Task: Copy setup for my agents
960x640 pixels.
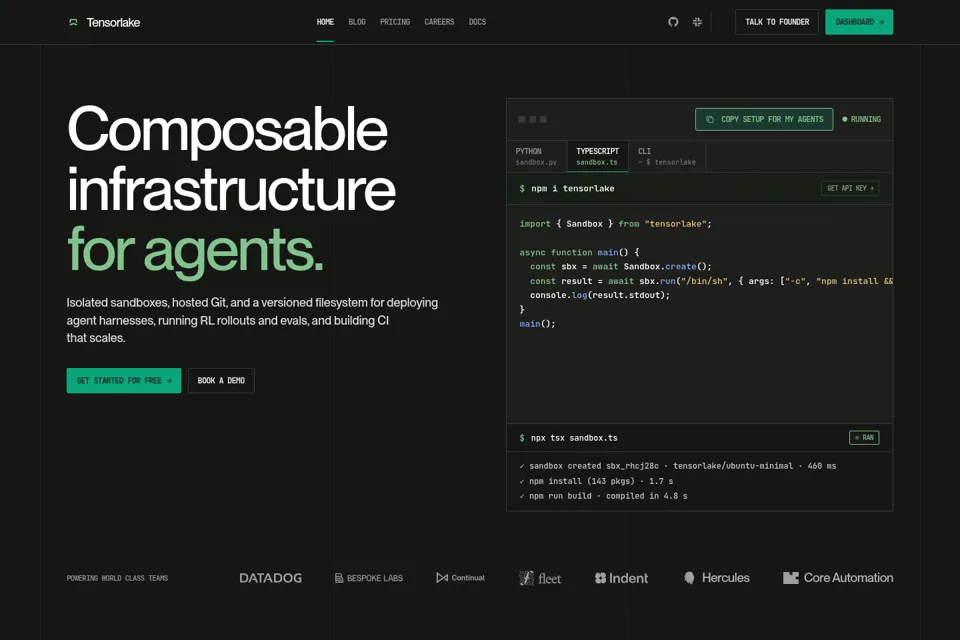Action: (x=764, y=119)
